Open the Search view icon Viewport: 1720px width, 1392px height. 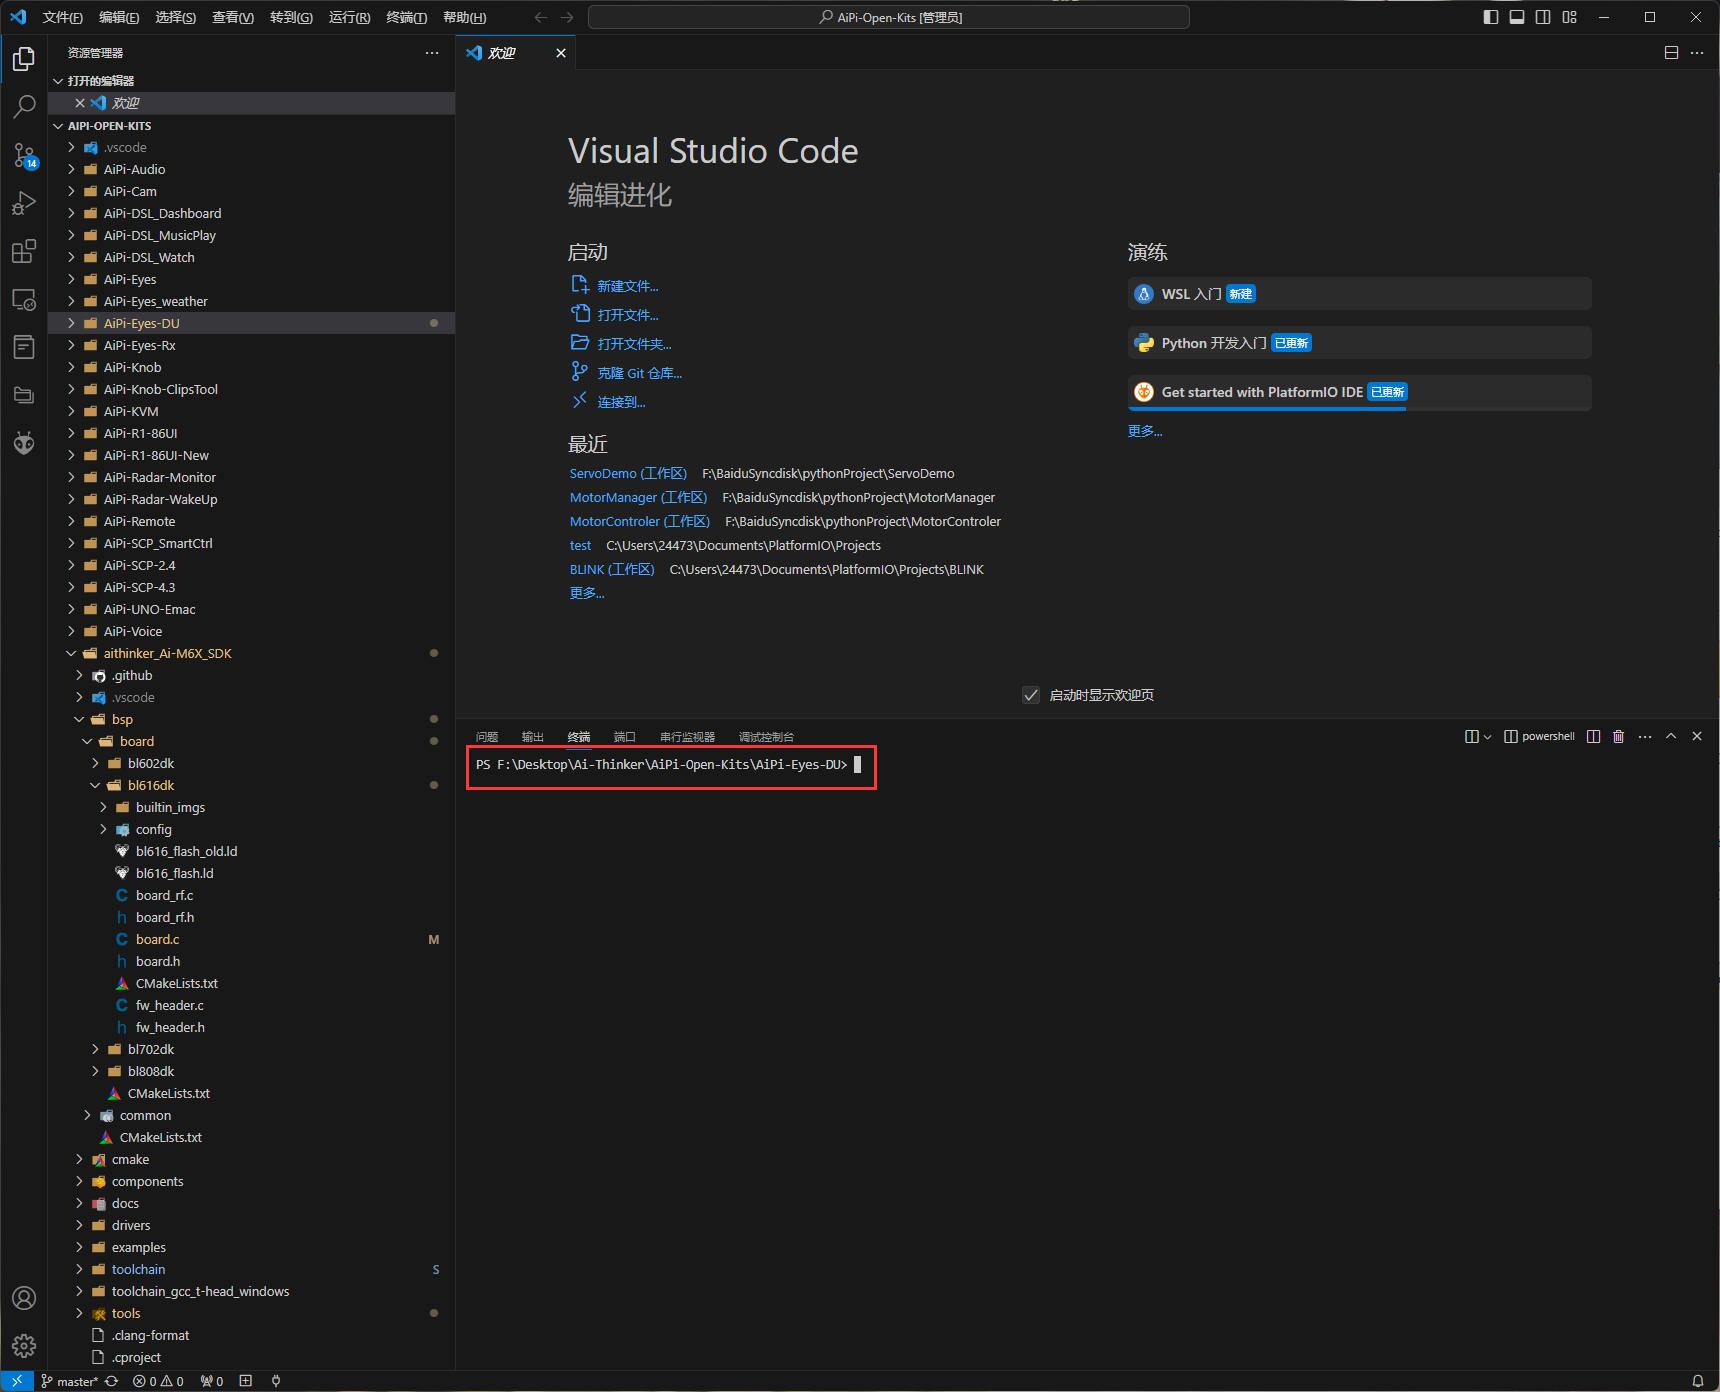tap(24, 107)
